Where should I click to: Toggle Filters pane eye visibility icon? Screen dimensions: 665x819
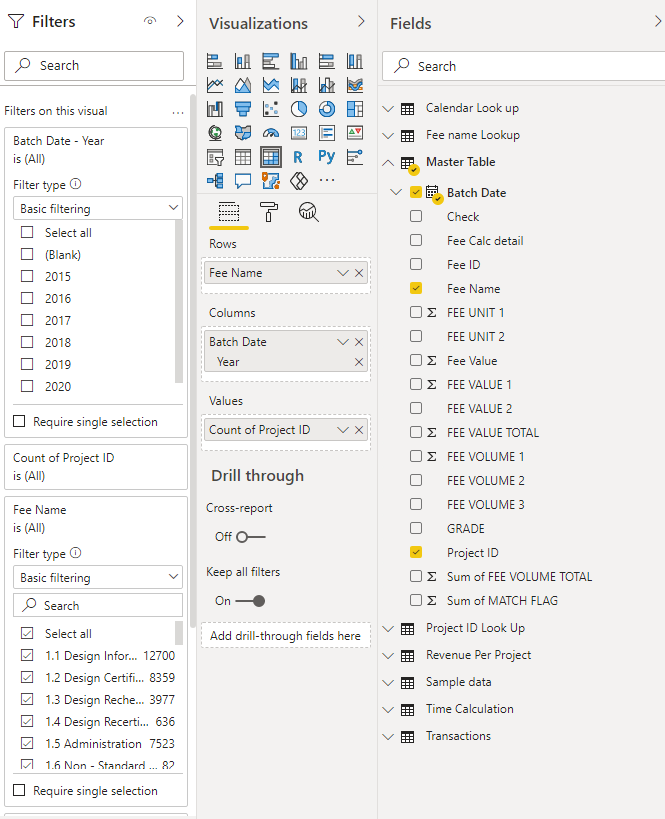point(150,21)
